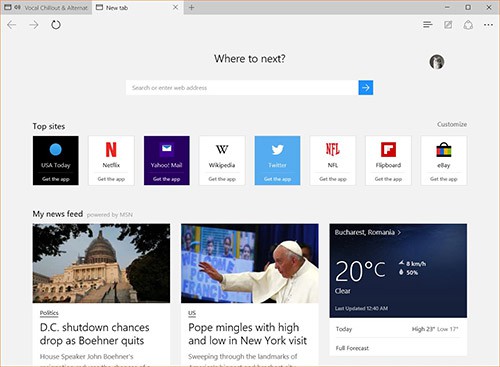This screenshot has width=500, height=367.
Task: Click the user profile picture
Action: tap(437, 62)
